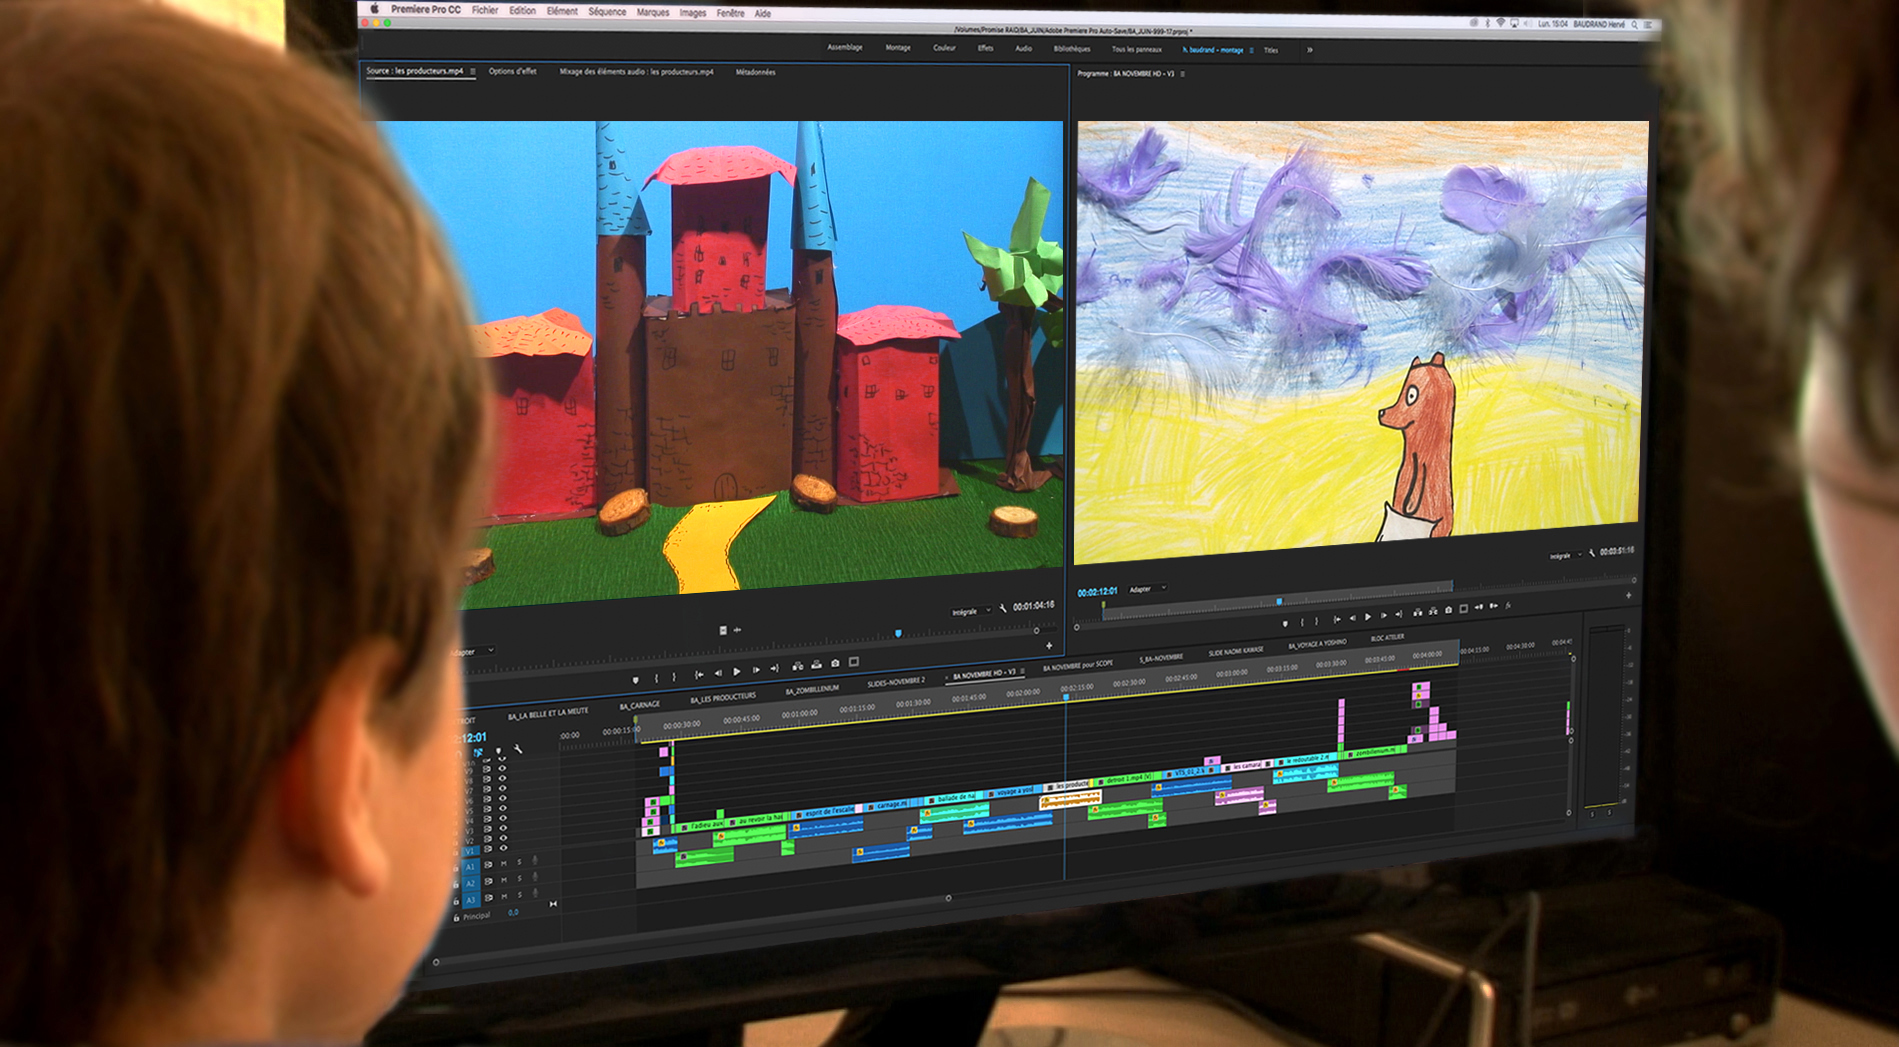Viewport: 1899px width, 1047px height.
Task: Switch to the Couleur workspace
Action: coord(944,47)
